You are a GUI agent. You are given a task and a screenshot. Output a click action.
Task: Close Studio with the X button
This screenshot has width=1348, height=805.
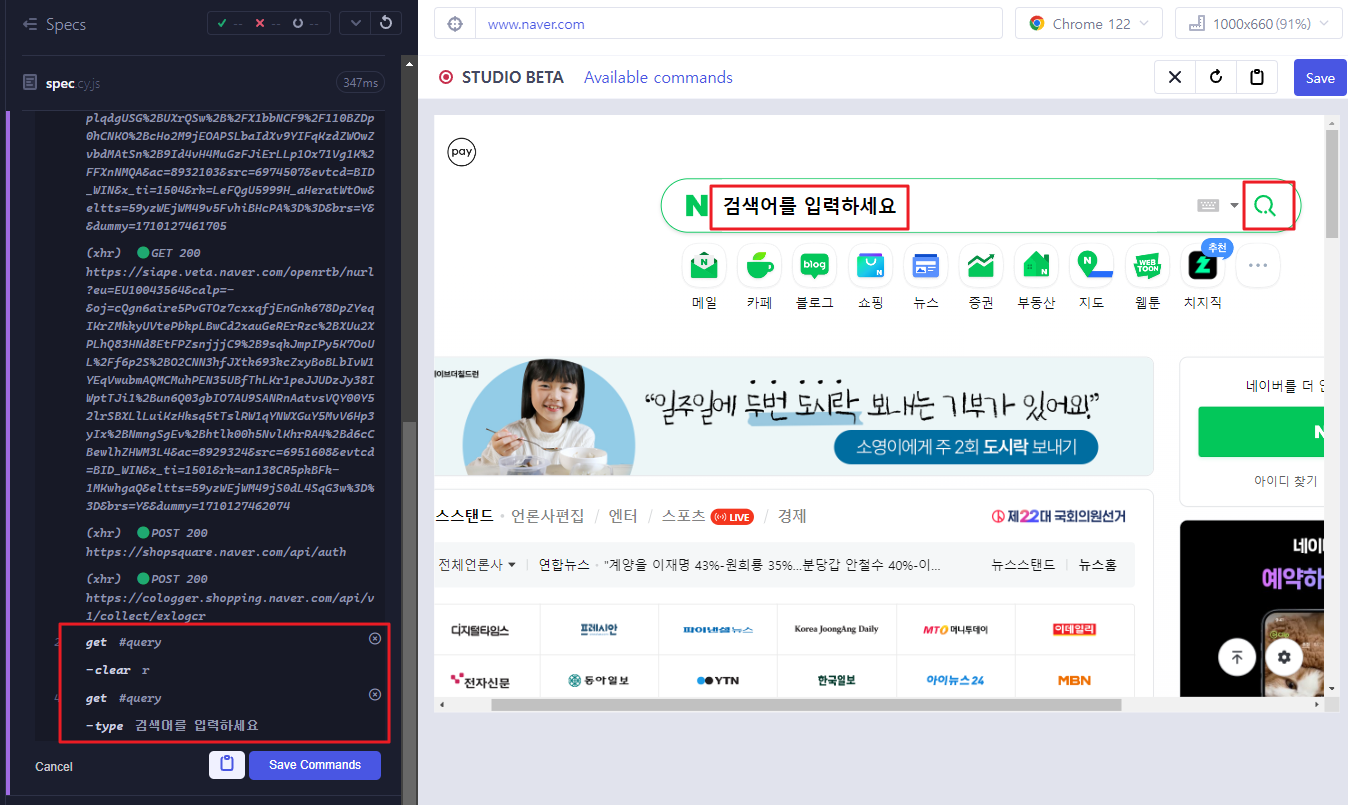point(1175,77)
